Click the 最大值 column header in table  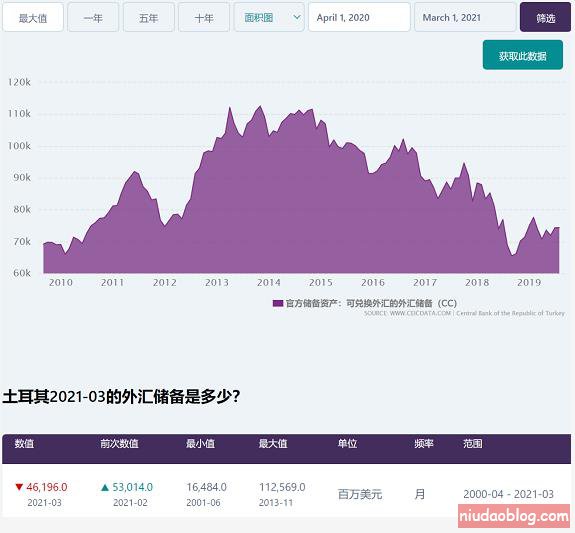click(x=273, y=443)
